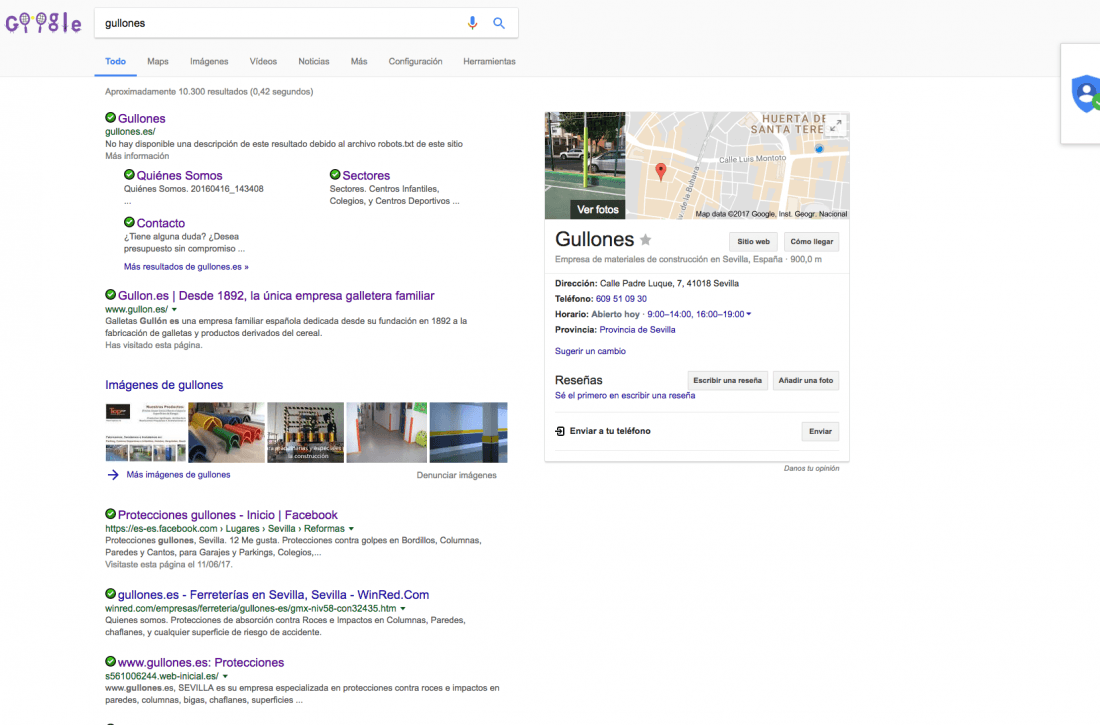Click green checkmark beside Gullones result
Image resolution: width=1100 pixels, height=725 pixels.
click(110, 117)
